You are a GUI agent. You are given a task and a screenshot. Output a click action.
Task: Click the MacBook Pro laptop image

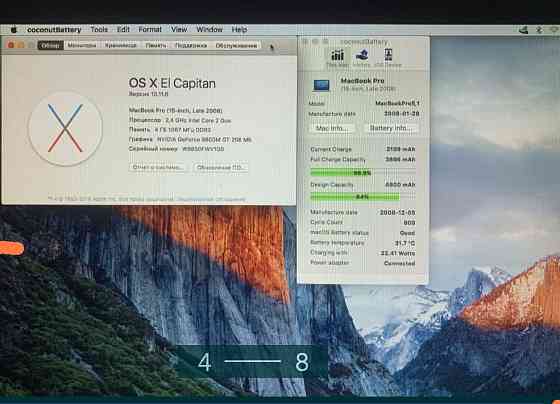tap(321, 85)
